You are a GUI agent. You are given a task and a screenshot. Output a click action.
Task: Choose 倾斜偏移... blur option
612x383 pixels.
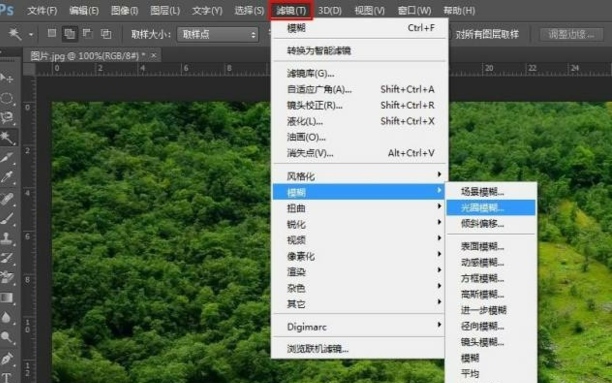(x=491, y=223)
